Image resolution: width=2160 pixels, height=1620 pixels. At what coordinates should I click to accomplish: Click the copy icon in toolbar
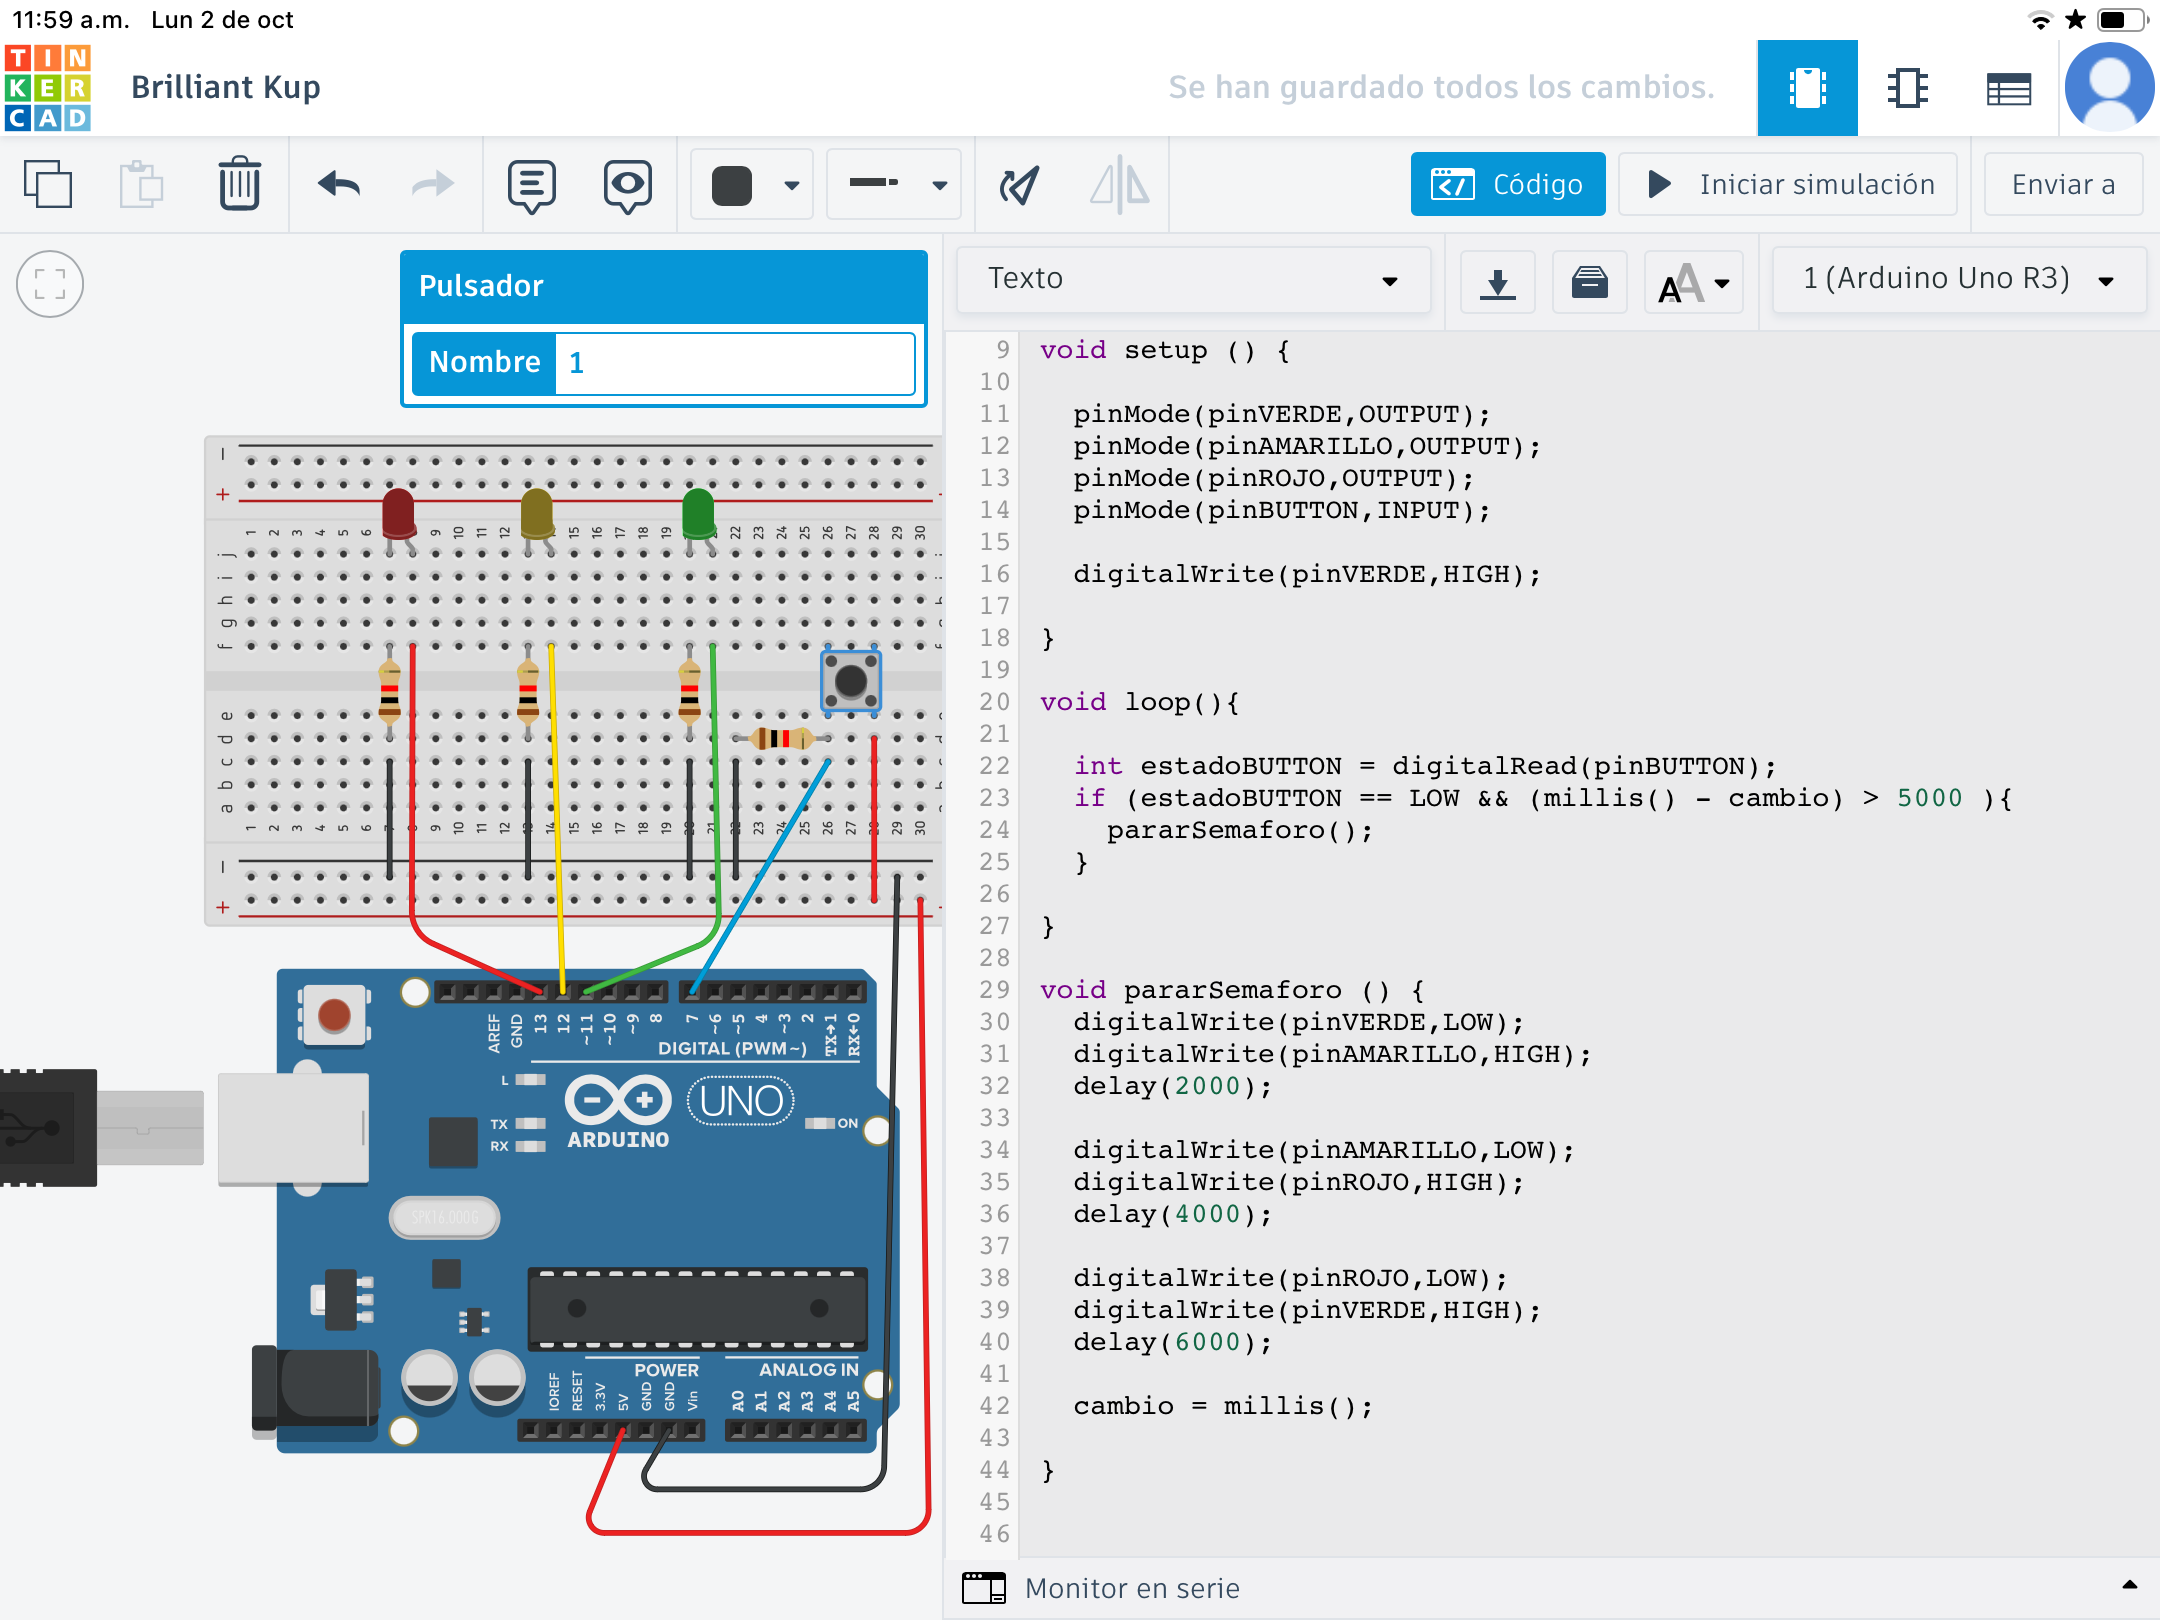pyautogui.click(x=48, y=184)
